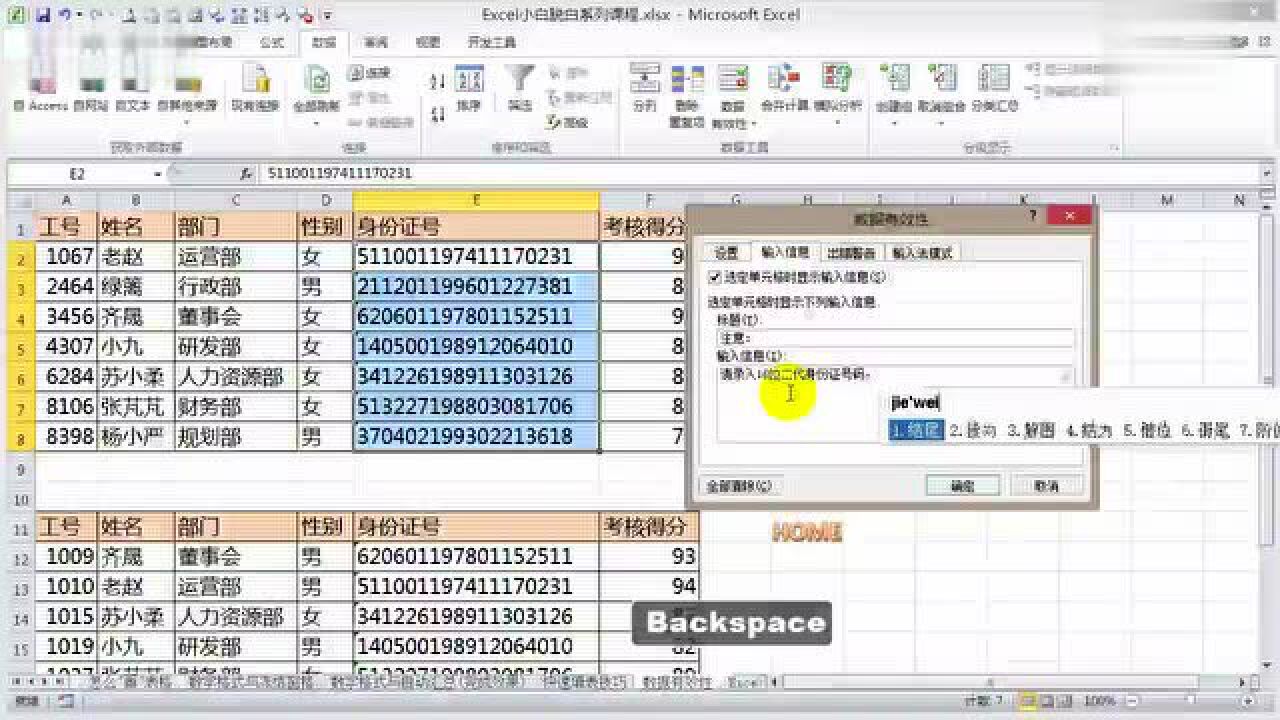Expand the Undo history dropdown arrow

[79, 16]
